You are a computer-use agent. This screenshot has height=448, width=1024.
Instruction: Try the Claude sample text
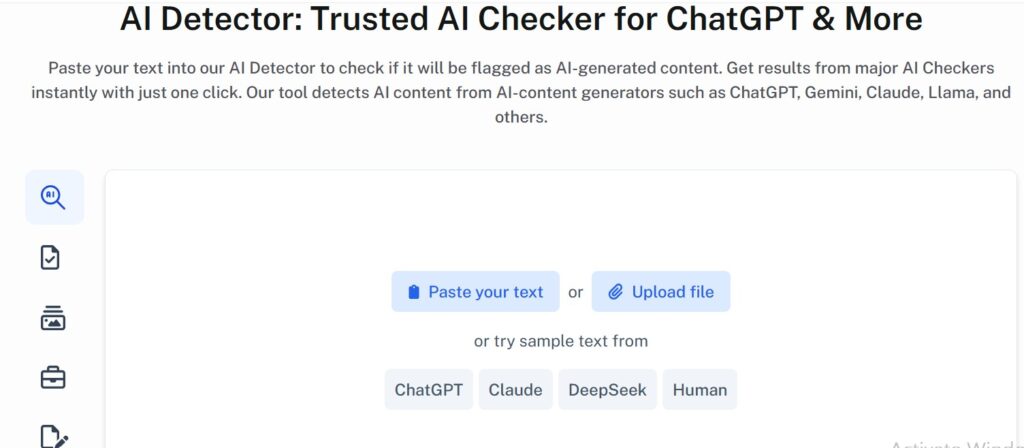[x=515, y=390]
